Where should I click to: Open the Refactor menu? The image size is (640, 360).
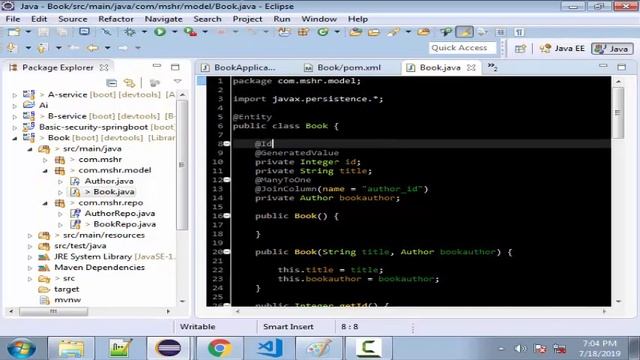[116, 19]
